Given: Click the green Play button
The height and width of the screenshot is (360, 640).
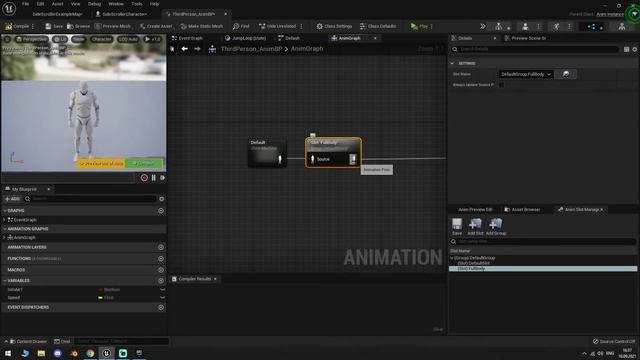Looking at the screenshot, I should click(x=419, y=26).
